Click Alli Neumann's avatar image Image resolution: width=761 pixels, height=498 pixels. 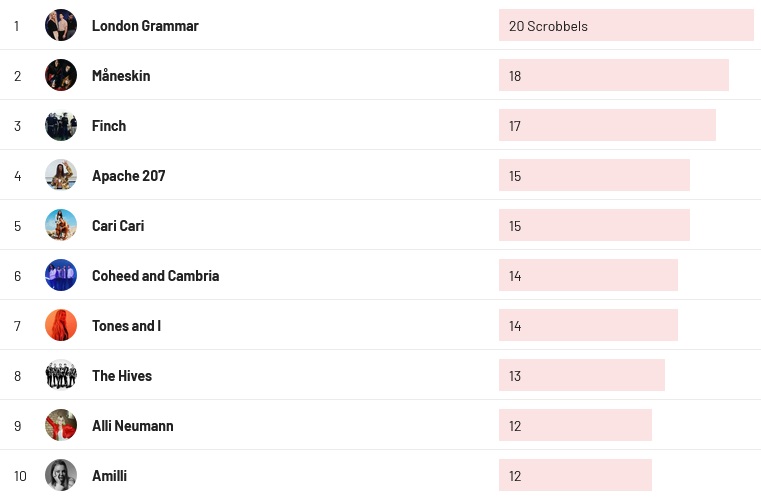61,425
